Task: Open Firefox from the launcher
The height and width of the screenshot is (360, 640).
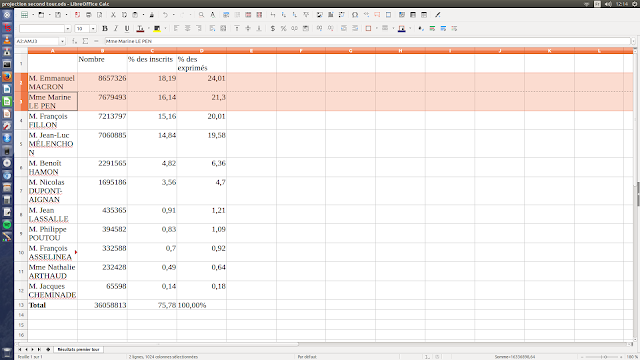Action: 7,76
